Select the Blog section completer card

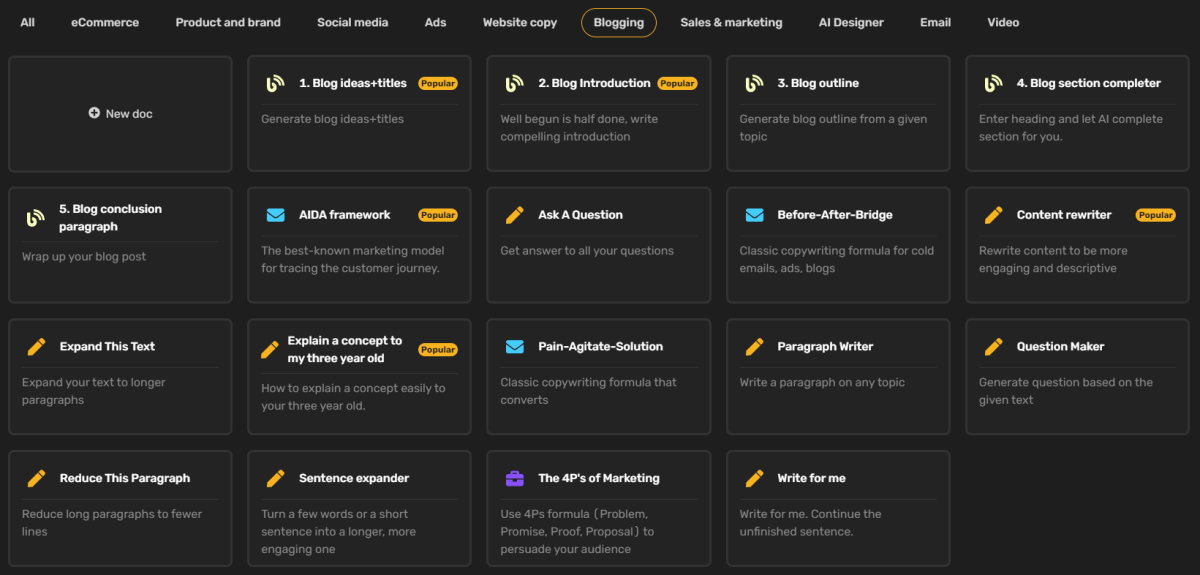1078,114
